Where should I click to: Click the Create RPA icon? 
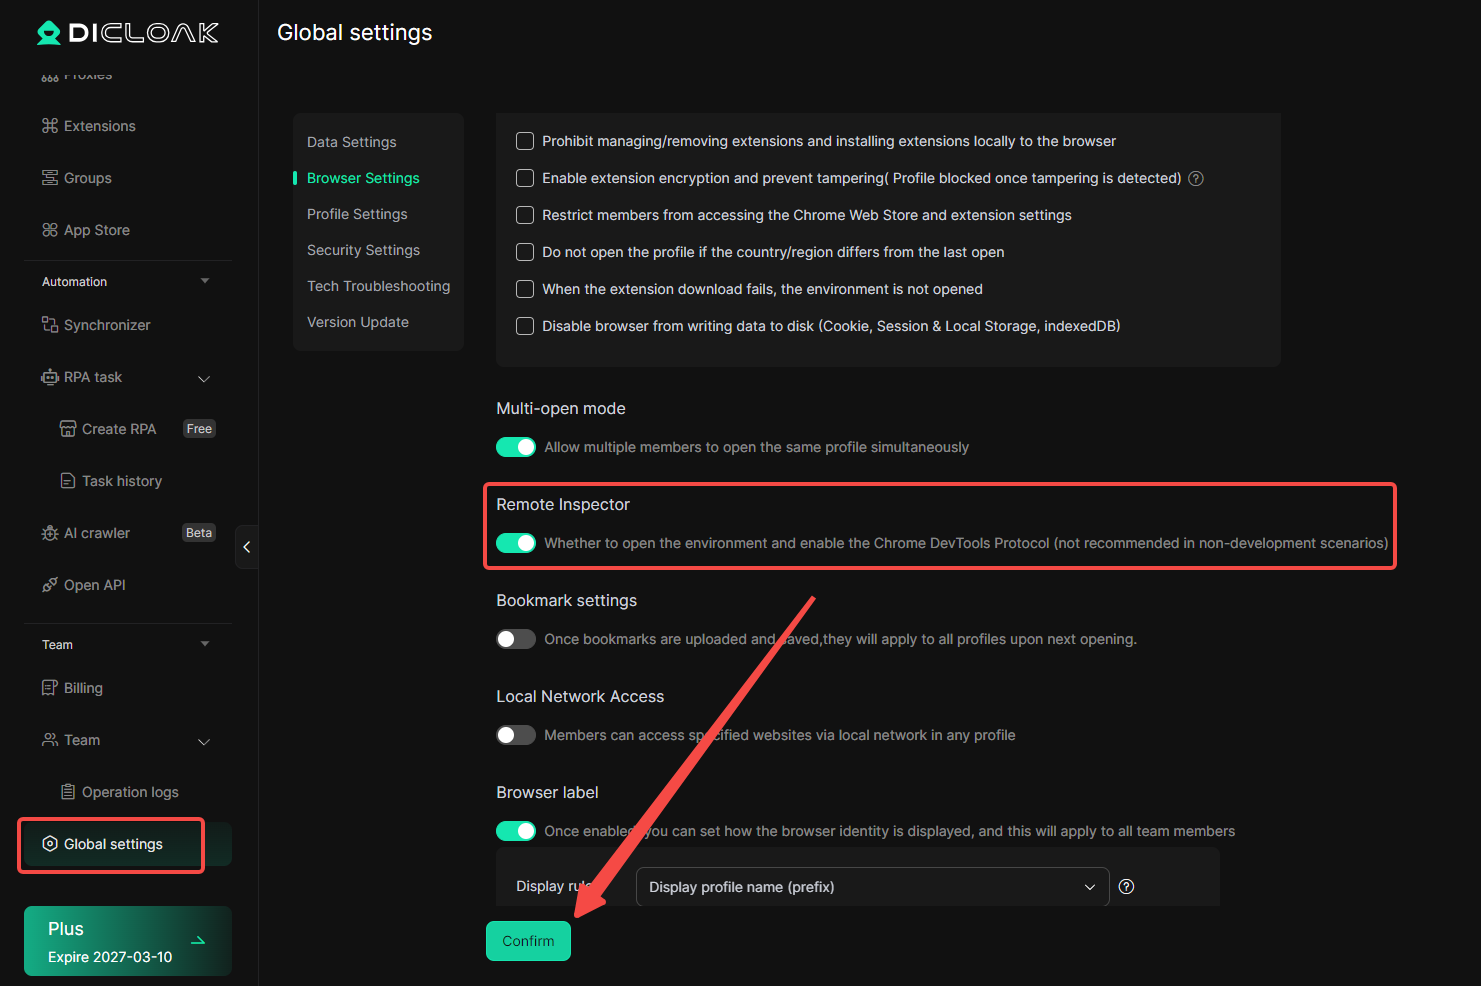coord(68,429)
